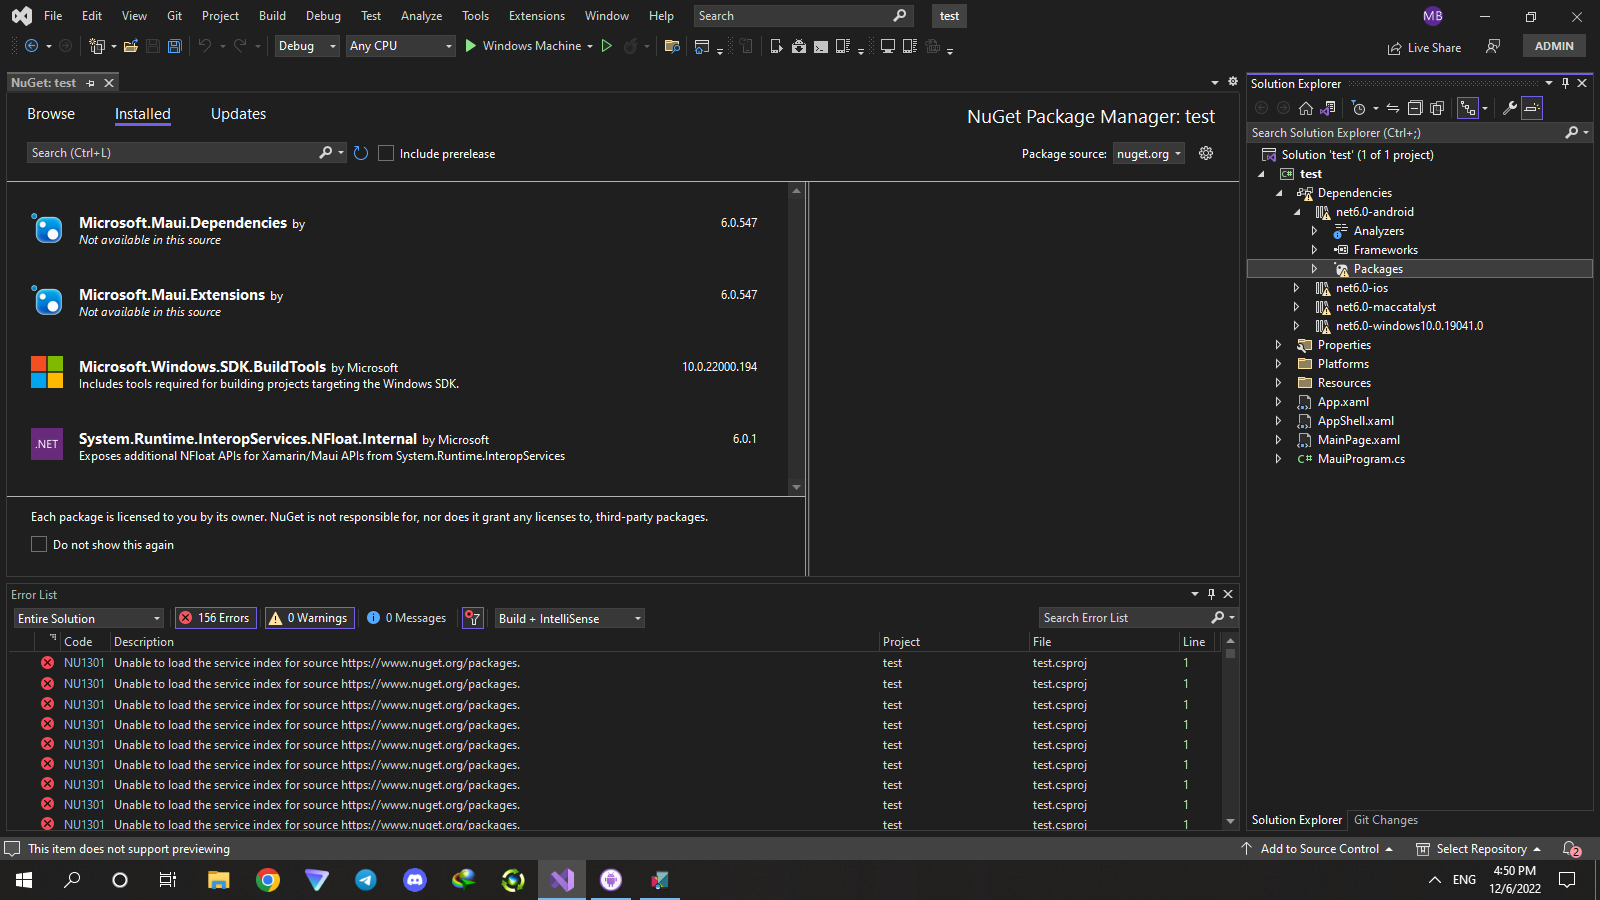Toggle Preview Selected Items icon
This screenshot has width=1600, height=900.
pos(1532,108)
